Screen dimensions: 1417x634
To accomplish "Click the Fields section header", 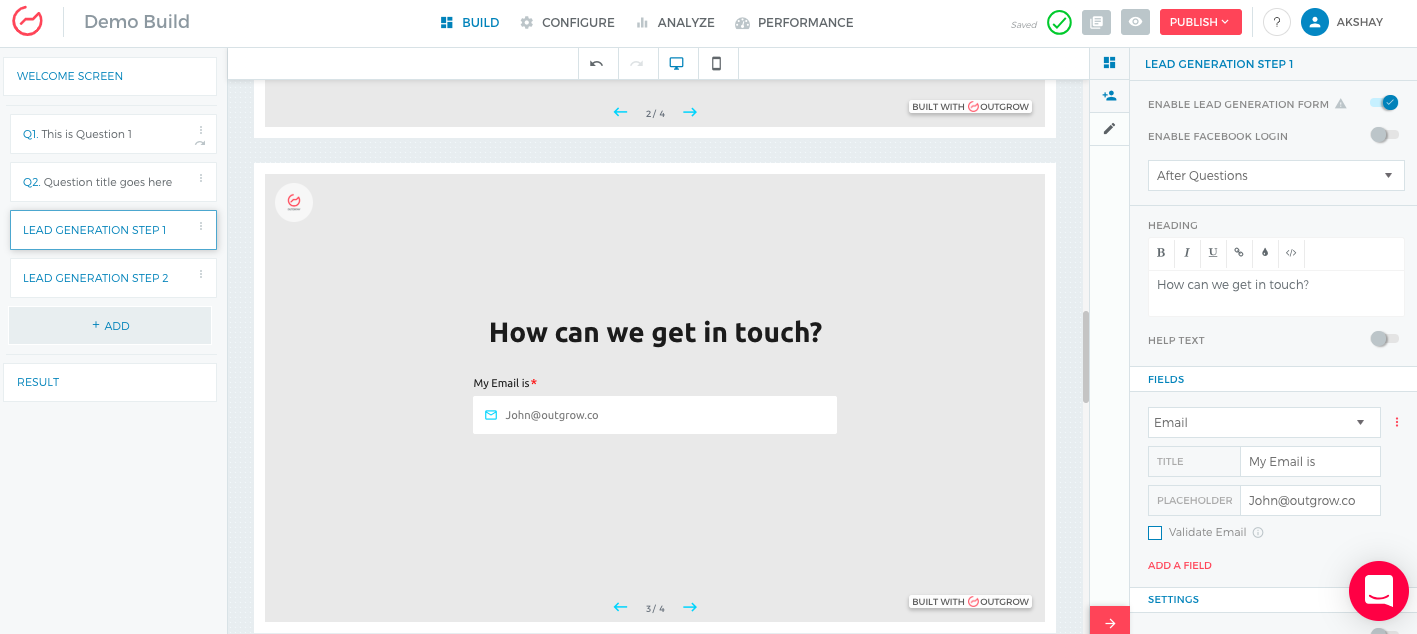I will point(1273,380).
